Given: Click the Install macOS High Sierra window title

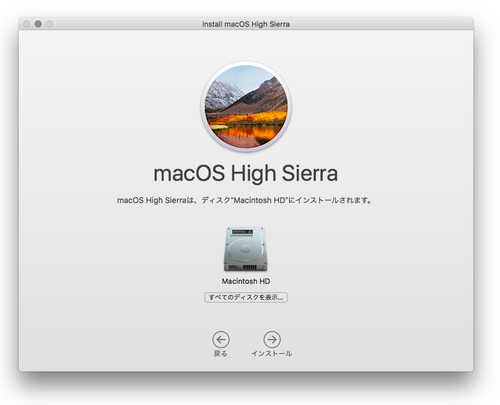Looking at the screenshot, I should coord(246,24).
